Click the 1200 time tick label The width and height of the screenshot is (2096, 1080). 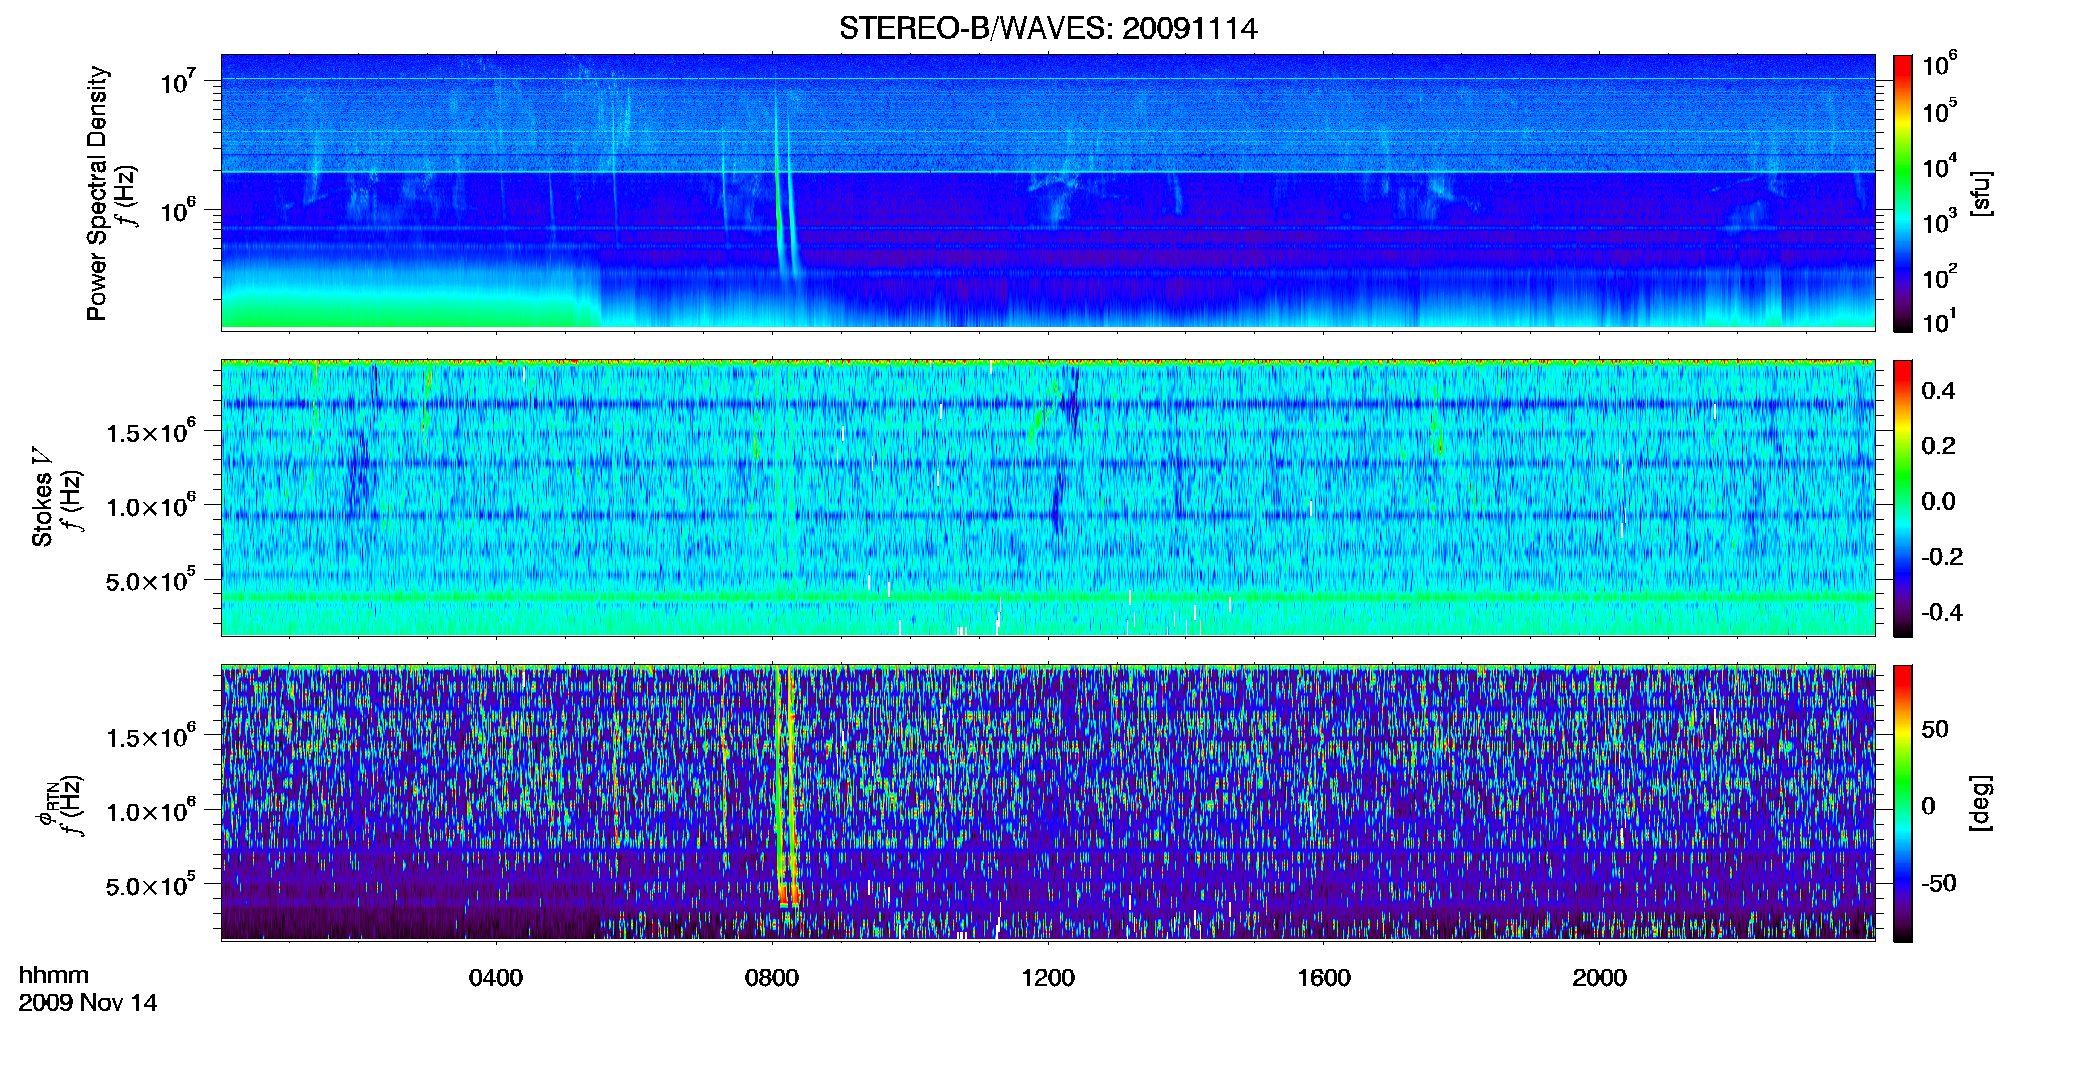1048,978
